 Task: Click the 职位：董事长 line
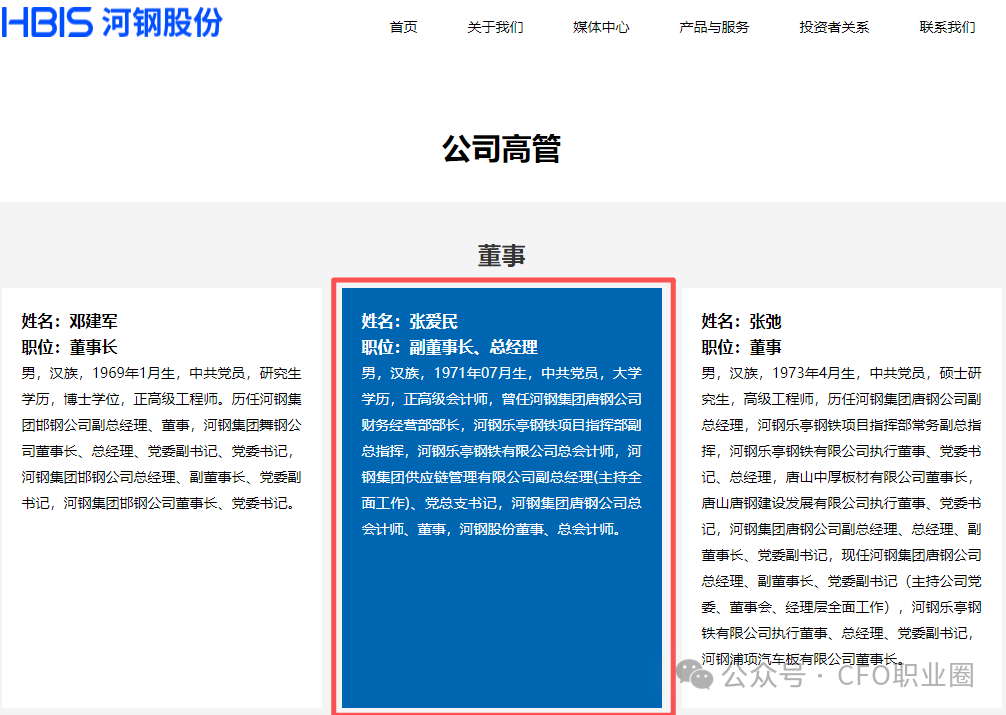pos(69,347)
